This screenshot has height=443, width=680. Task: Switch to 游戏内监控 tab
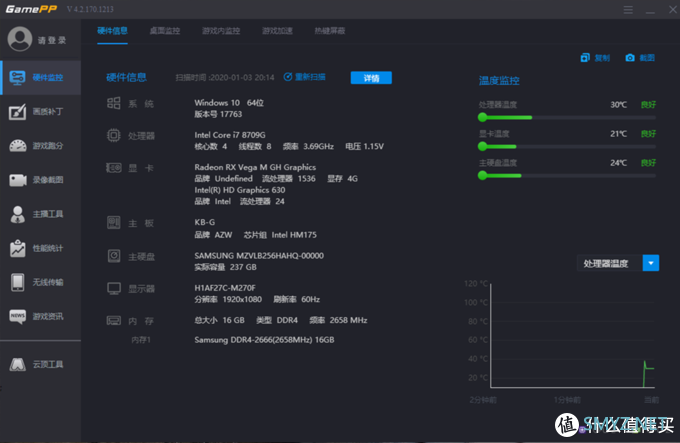click(x=221, y=31)
